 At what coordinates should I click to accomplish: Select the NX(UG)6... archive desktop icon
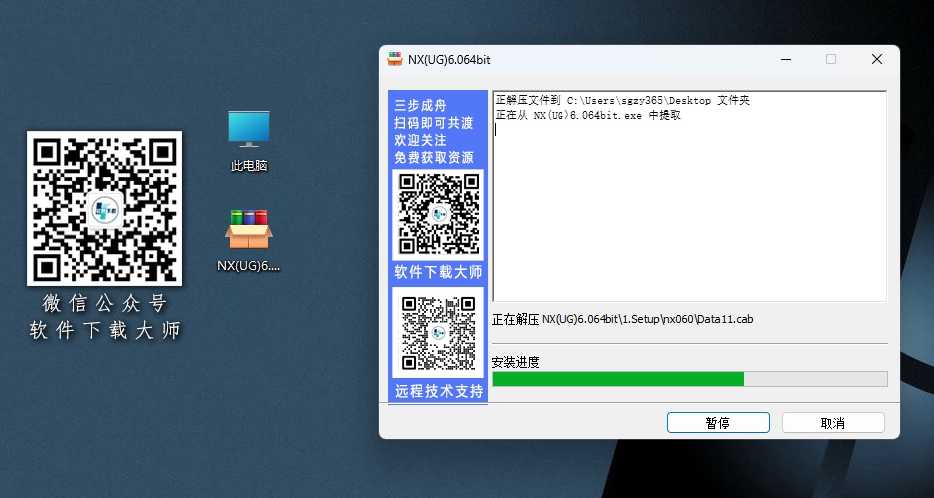[x=249, y=241]
